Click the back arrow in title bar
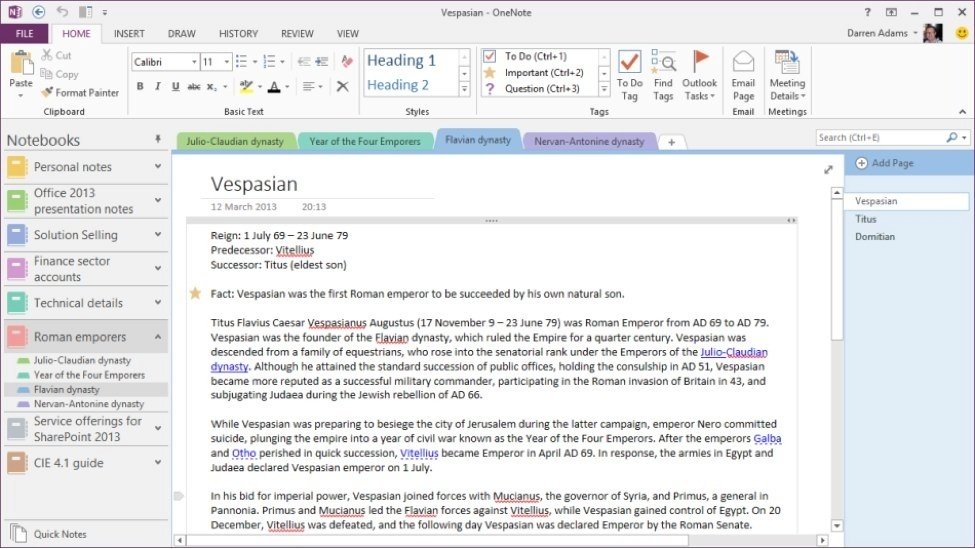This screenshot has width=975, height=549. pyautogui.click(x=39, y=12)
